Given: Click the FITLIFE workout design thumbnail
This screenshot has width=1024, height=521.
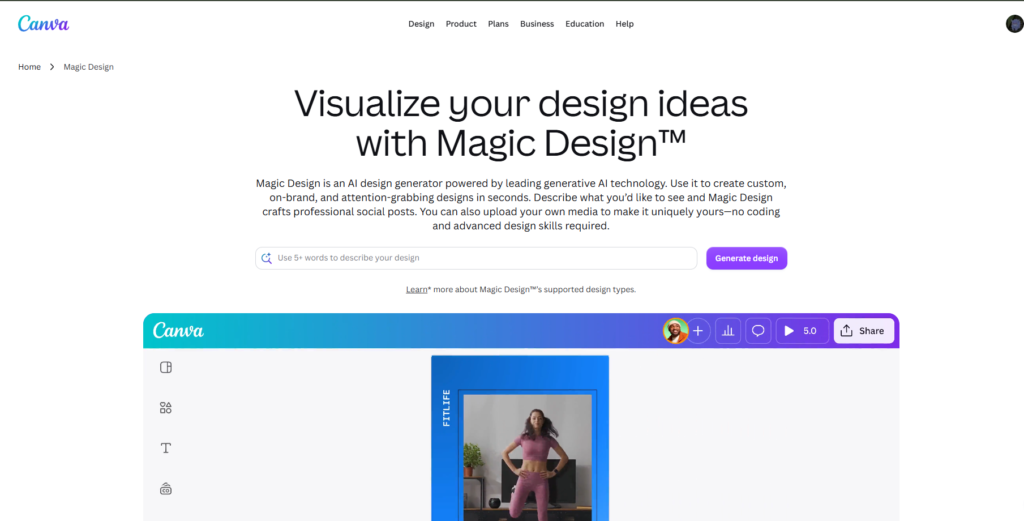Looking at the screenshot, I should click(x=520, y=438).
